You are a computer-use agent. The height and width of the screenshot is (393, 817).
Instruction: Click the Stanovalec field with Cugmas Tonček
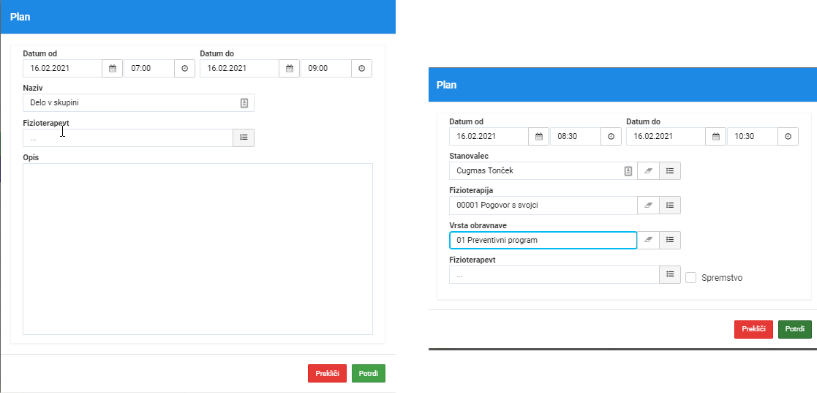(543, 170)
